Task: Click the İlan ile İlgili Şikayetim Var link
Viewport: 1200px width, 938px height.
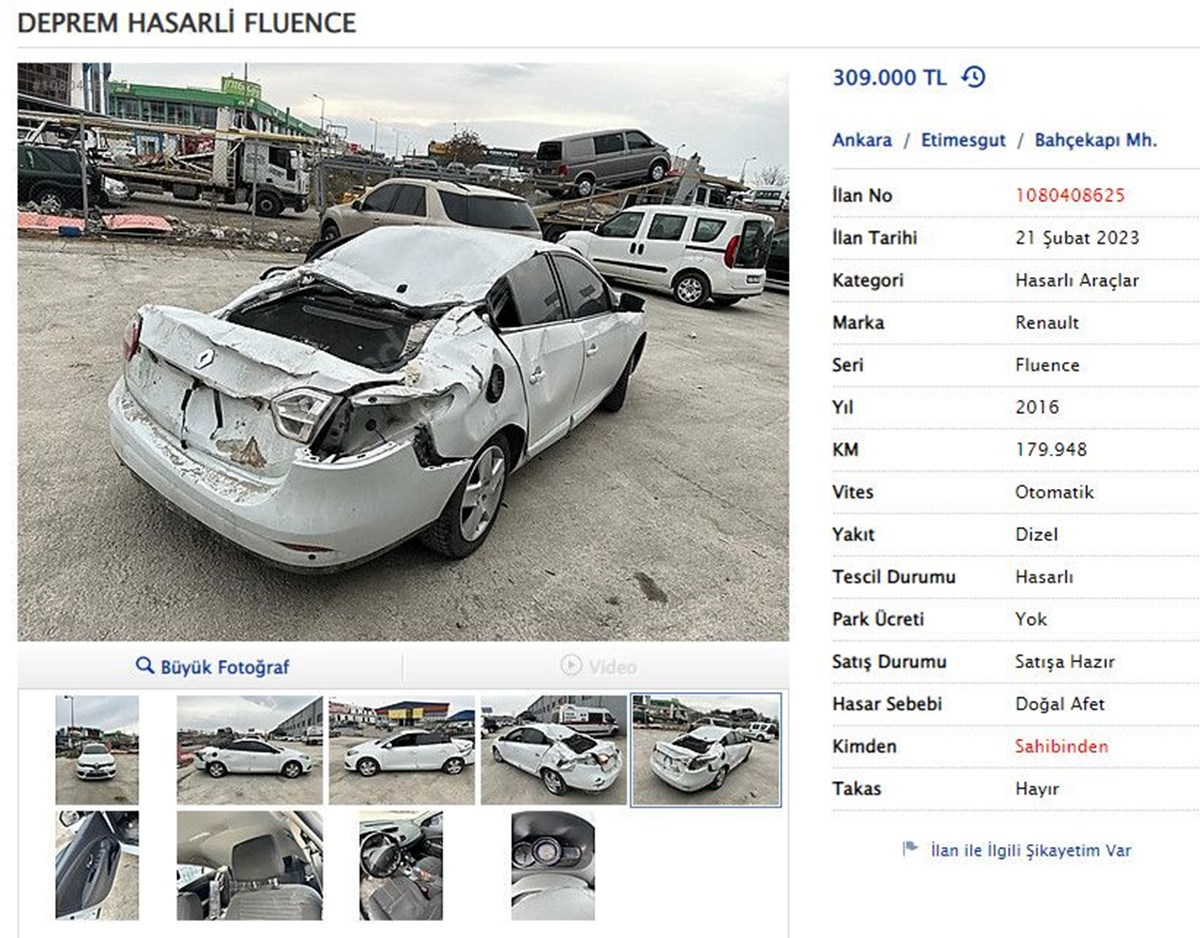Action: point(1031,851)
